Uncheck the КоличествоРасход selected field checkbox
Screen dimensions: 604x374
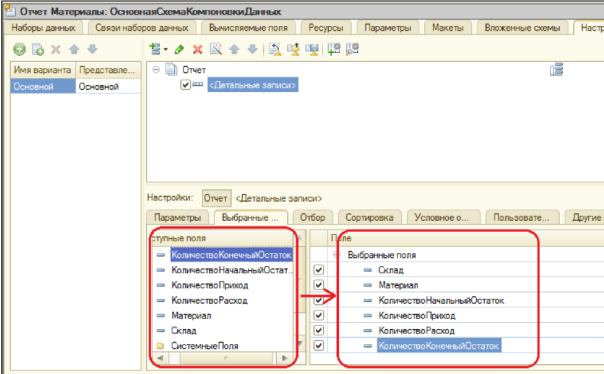pyautogui.click(x=319, y=330)
